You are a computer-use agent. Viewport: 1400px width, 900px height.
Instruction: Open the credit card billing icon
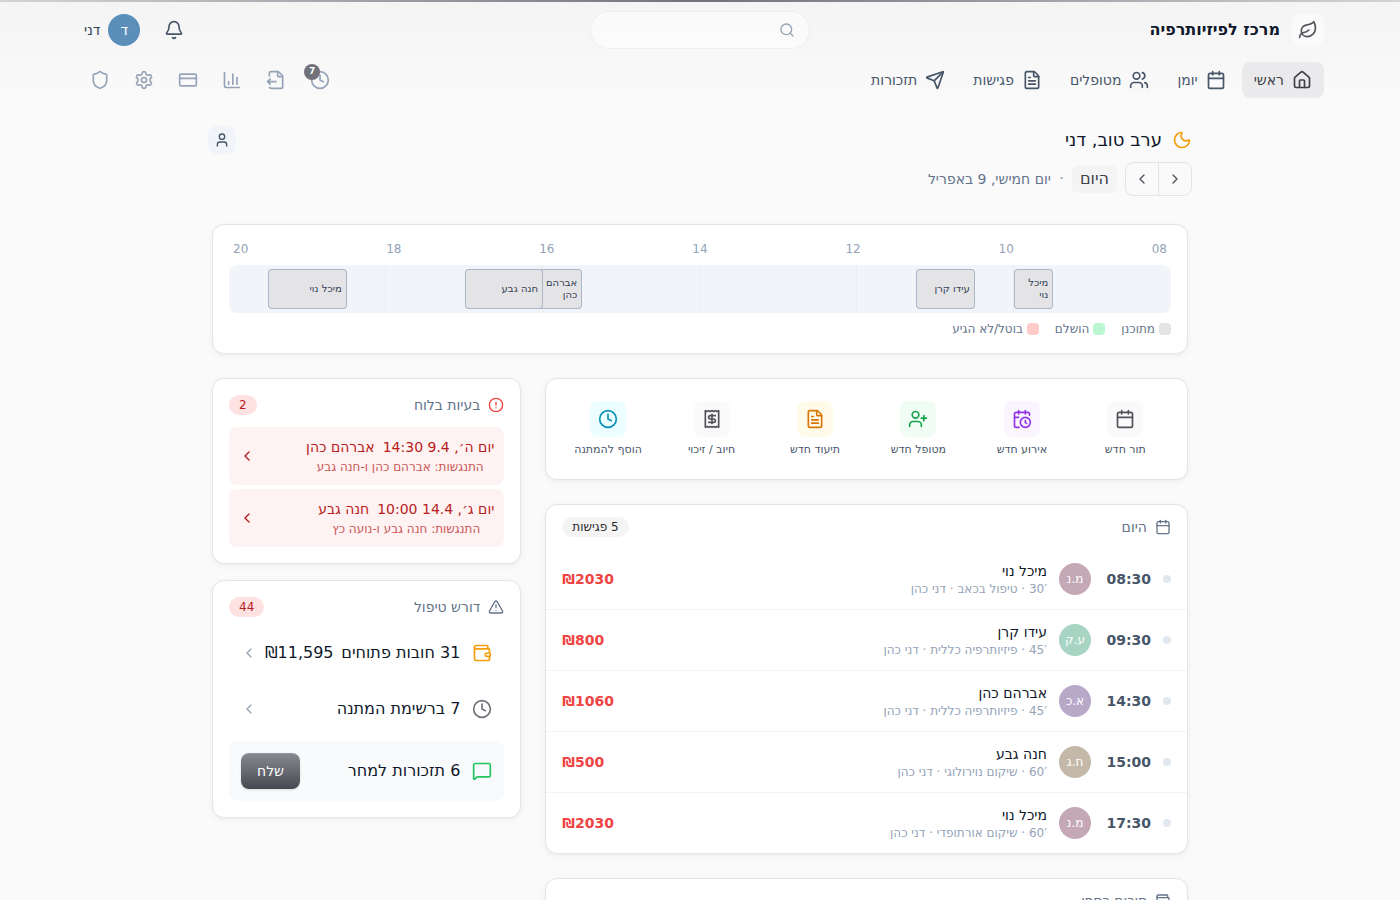pos(188,80)
